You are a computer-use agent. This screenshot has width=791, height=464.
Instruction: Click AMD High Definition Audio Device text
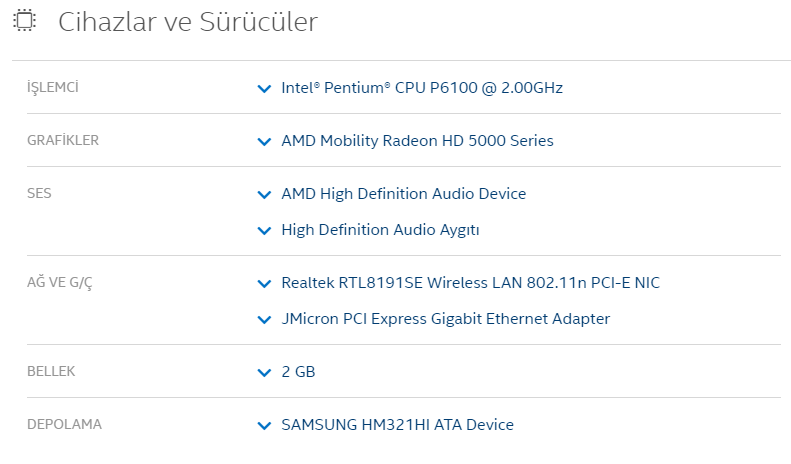tap(403, 194)
